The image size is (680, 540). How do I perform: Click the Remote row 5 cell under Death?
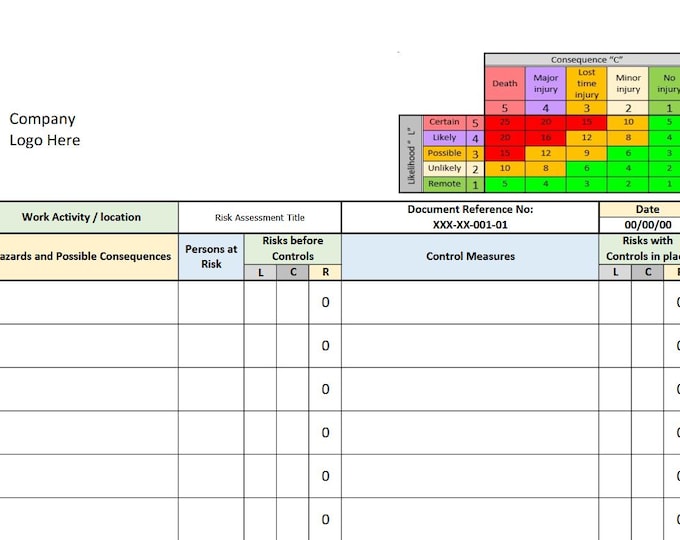point(505,184)
